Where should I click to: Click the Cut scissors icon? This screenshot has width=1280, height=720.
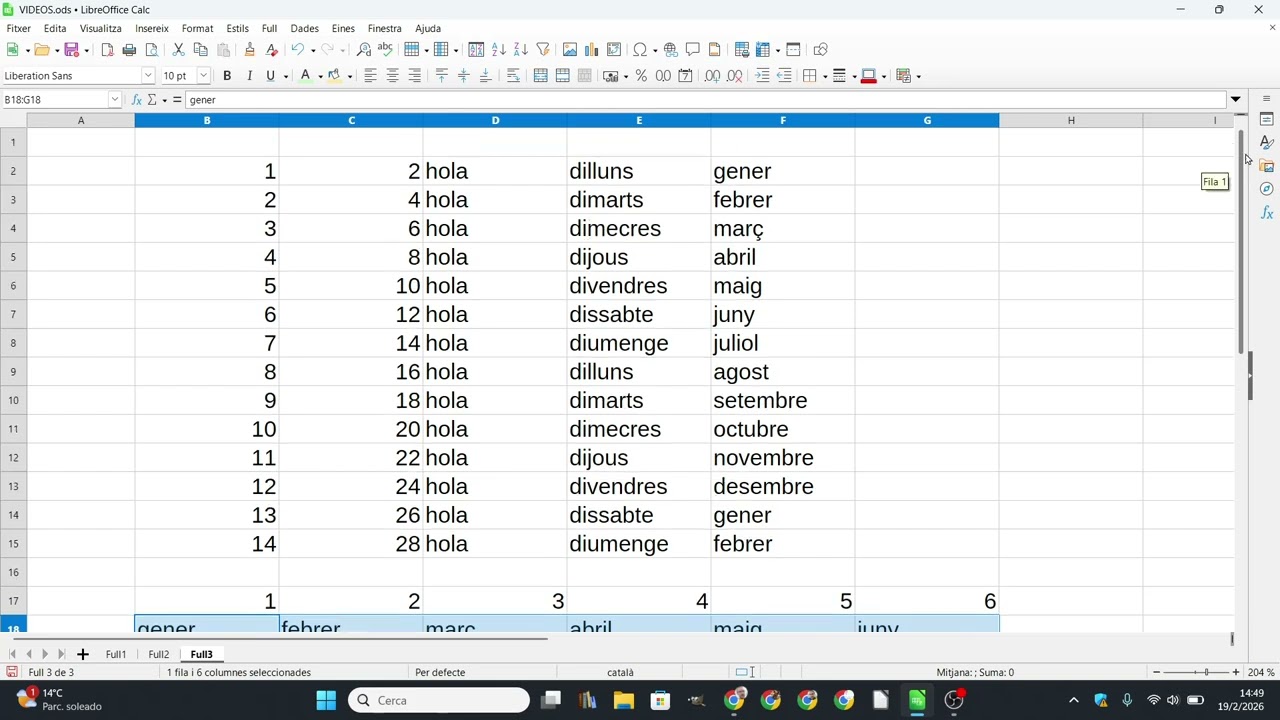pyautogui.click(x=178, y=49)
